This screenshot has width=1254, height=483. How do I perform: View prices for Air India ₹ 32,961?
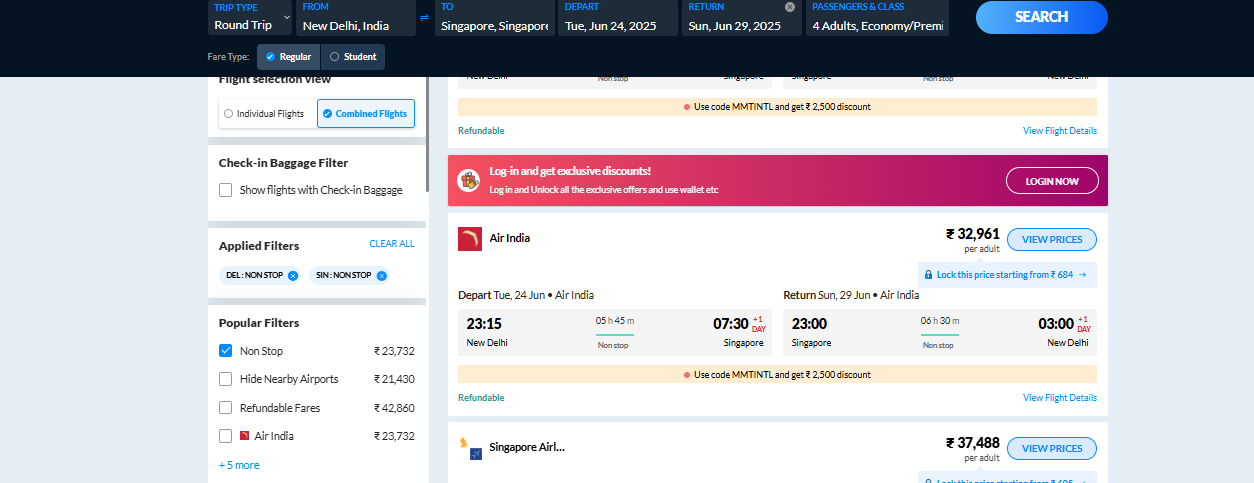pos(1052,239)
